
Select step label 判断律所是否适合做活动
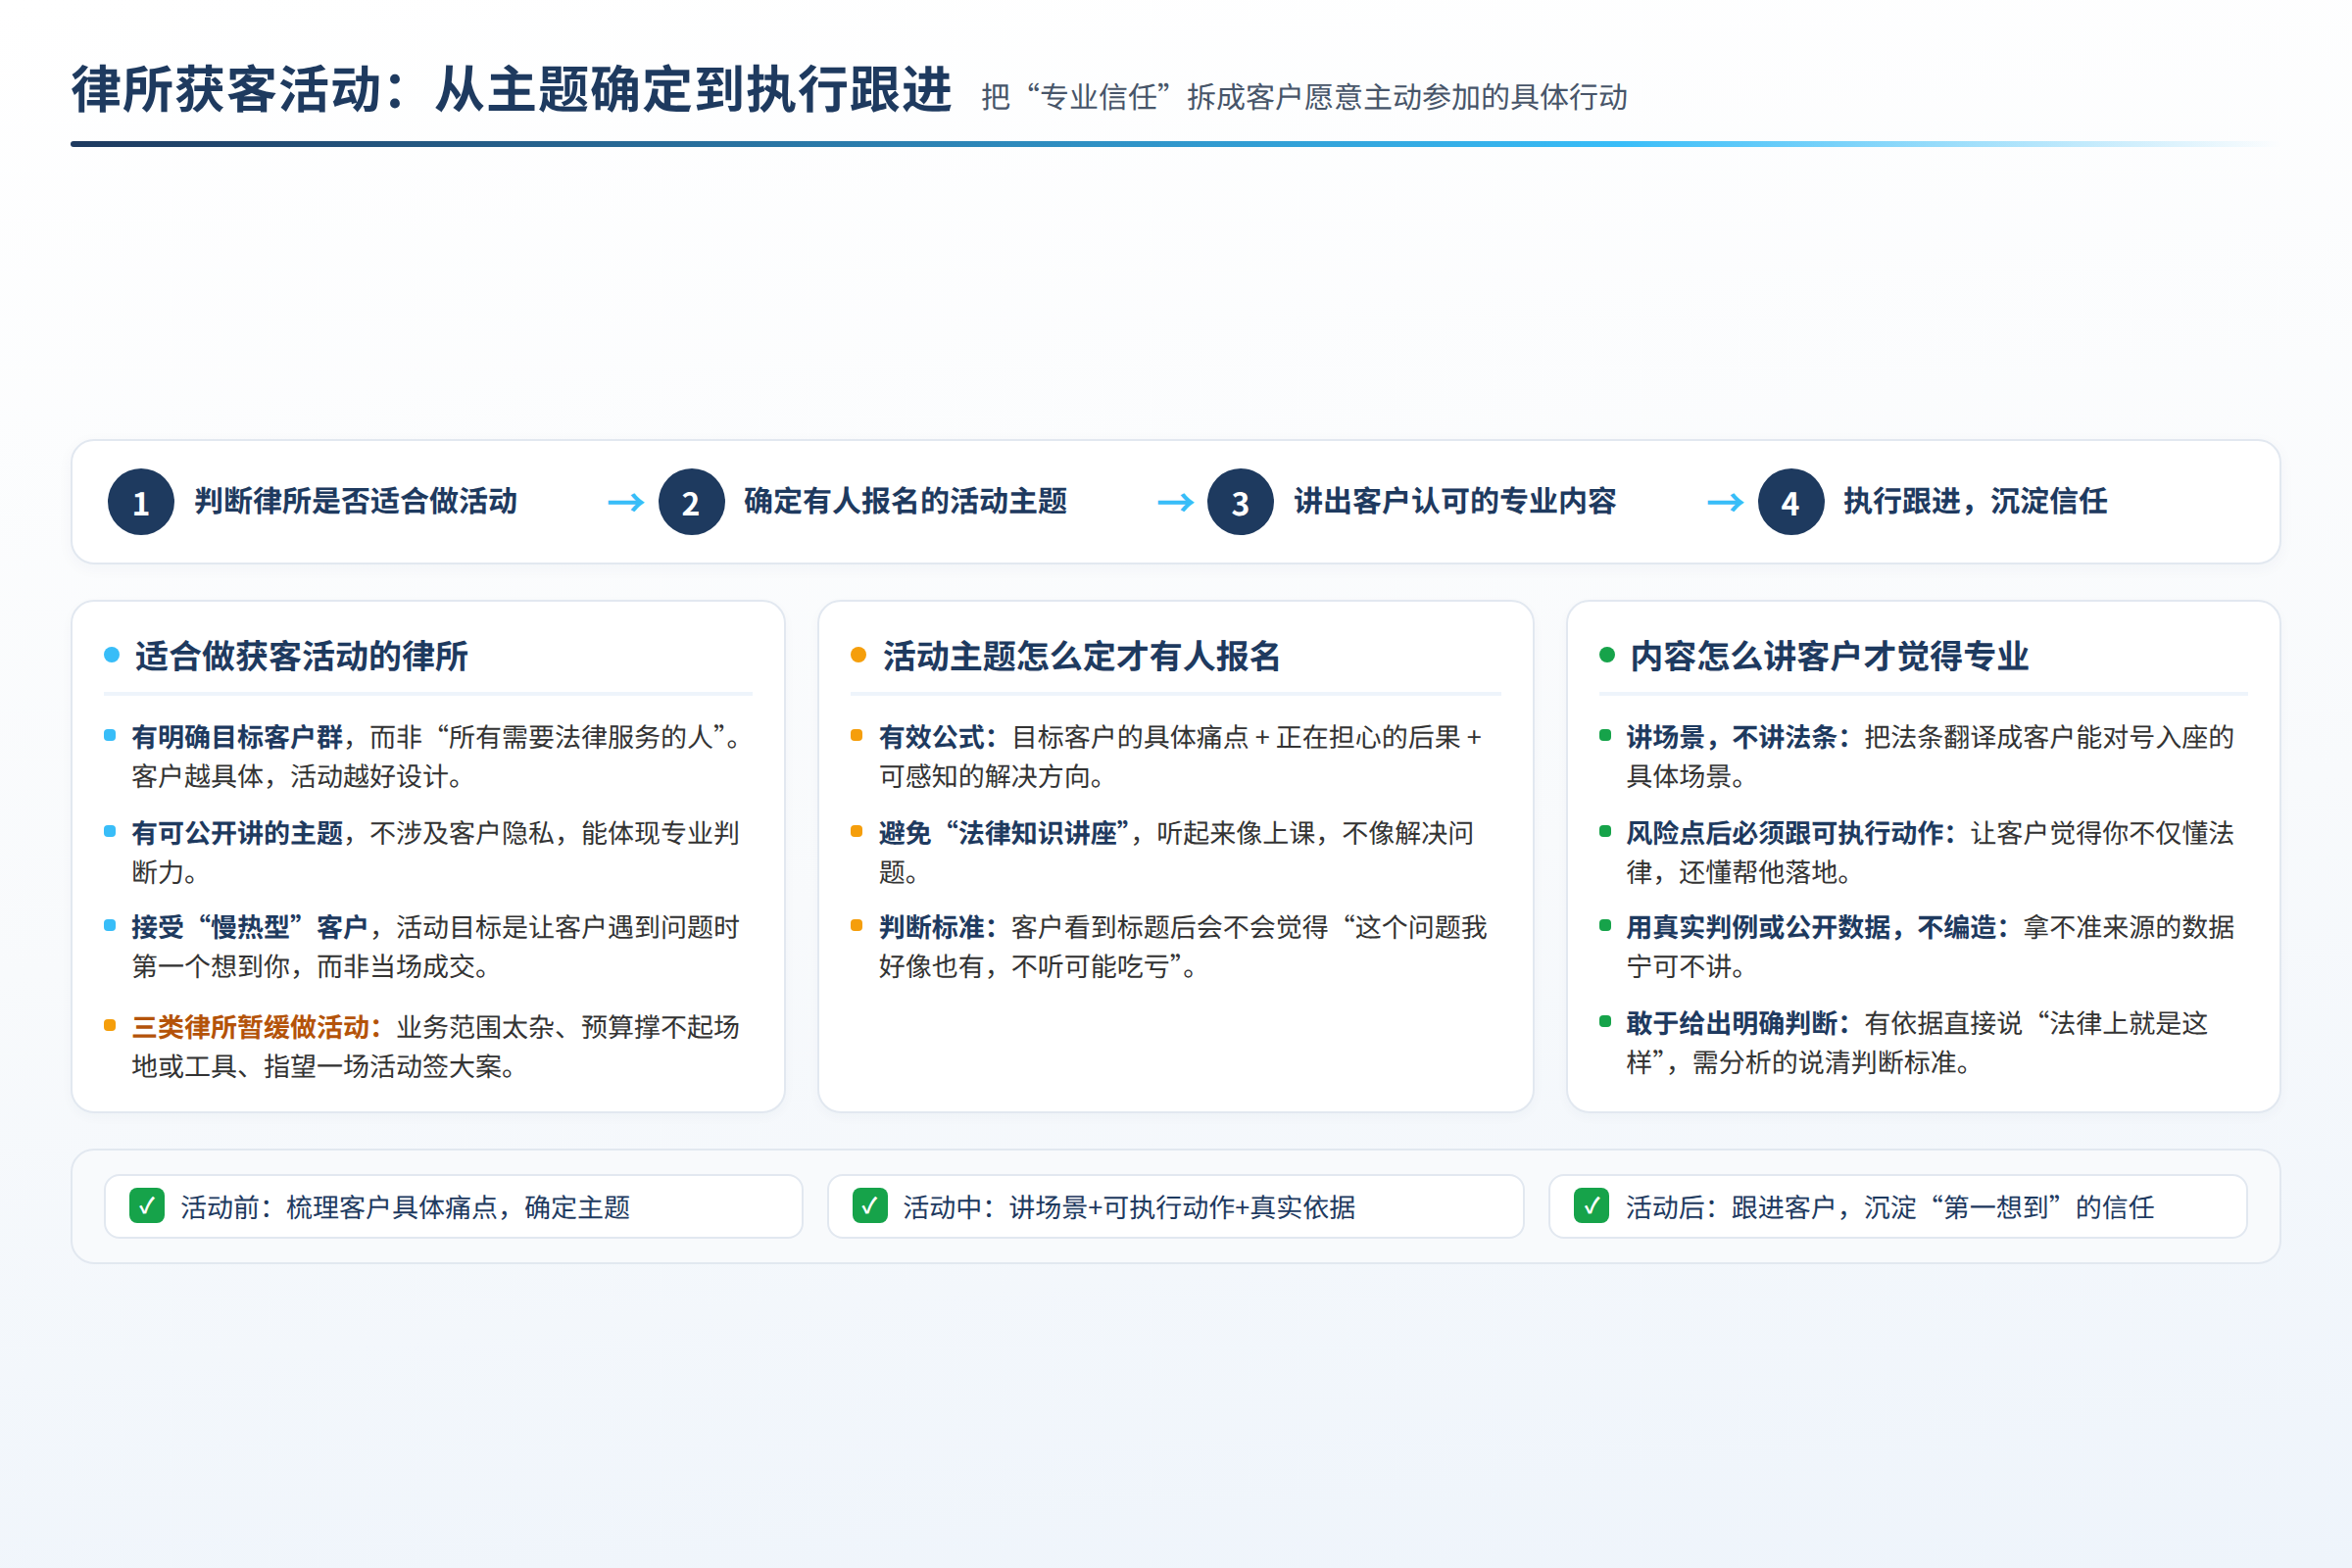pyautogui.click(x=356, y=501)
